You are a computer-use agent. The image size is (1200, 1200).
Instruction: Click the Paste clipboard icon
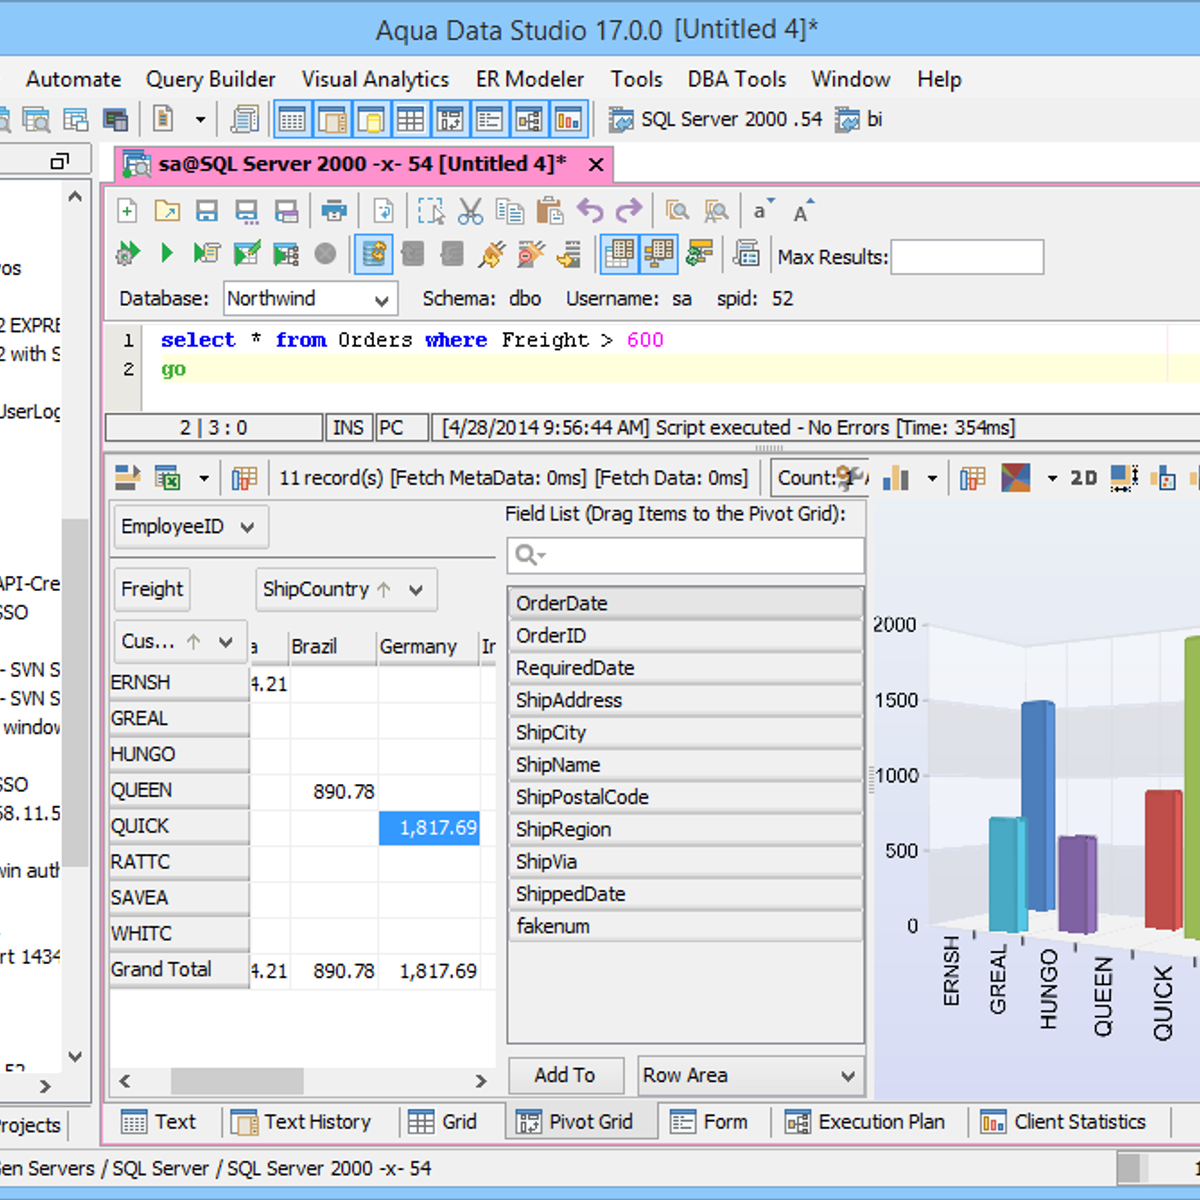click(549, 211)
